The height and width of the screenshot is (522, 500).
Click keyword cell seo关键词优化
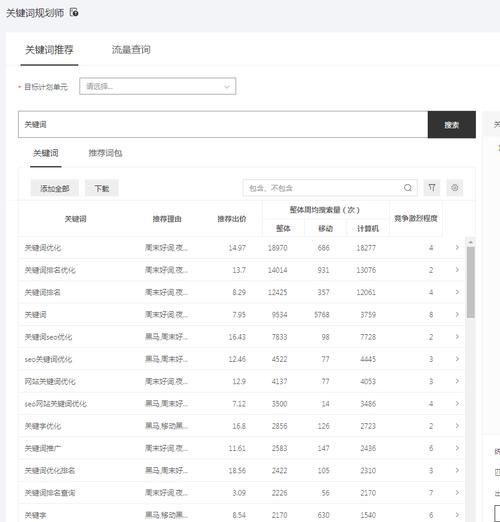pos(48,359)
